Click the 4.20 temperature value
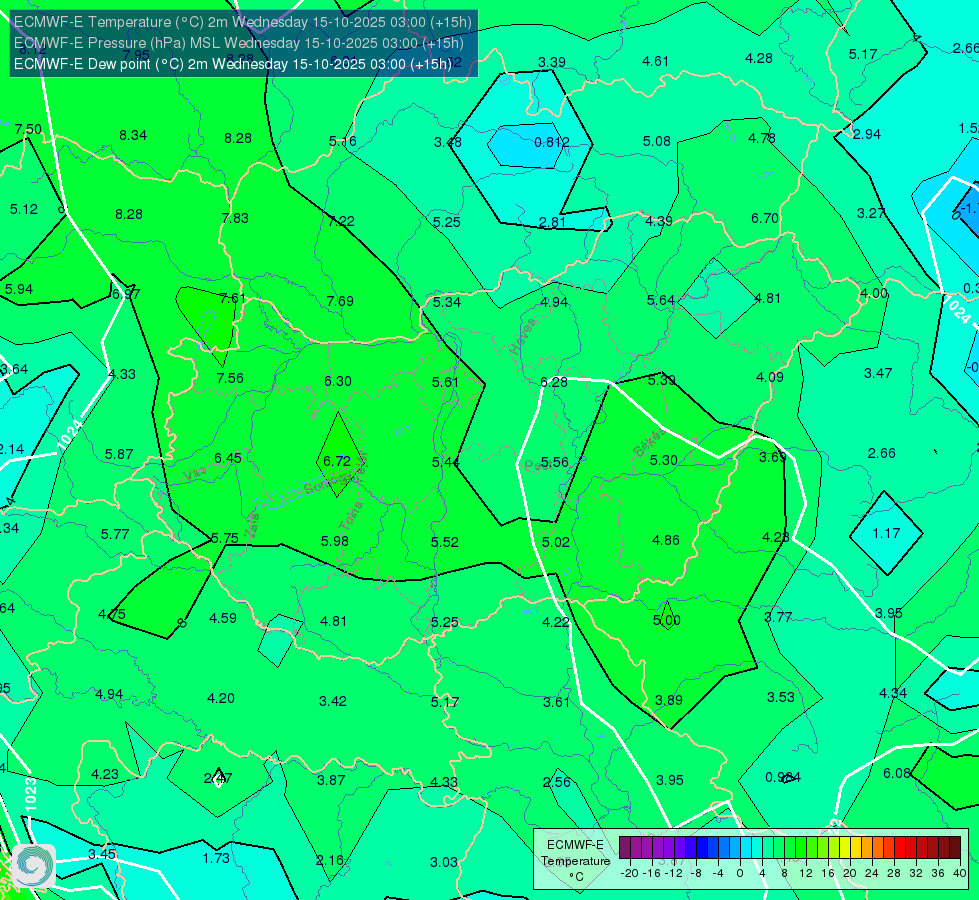Image resolution: width=979 pixels, height=900 pixels. [221, 698]
